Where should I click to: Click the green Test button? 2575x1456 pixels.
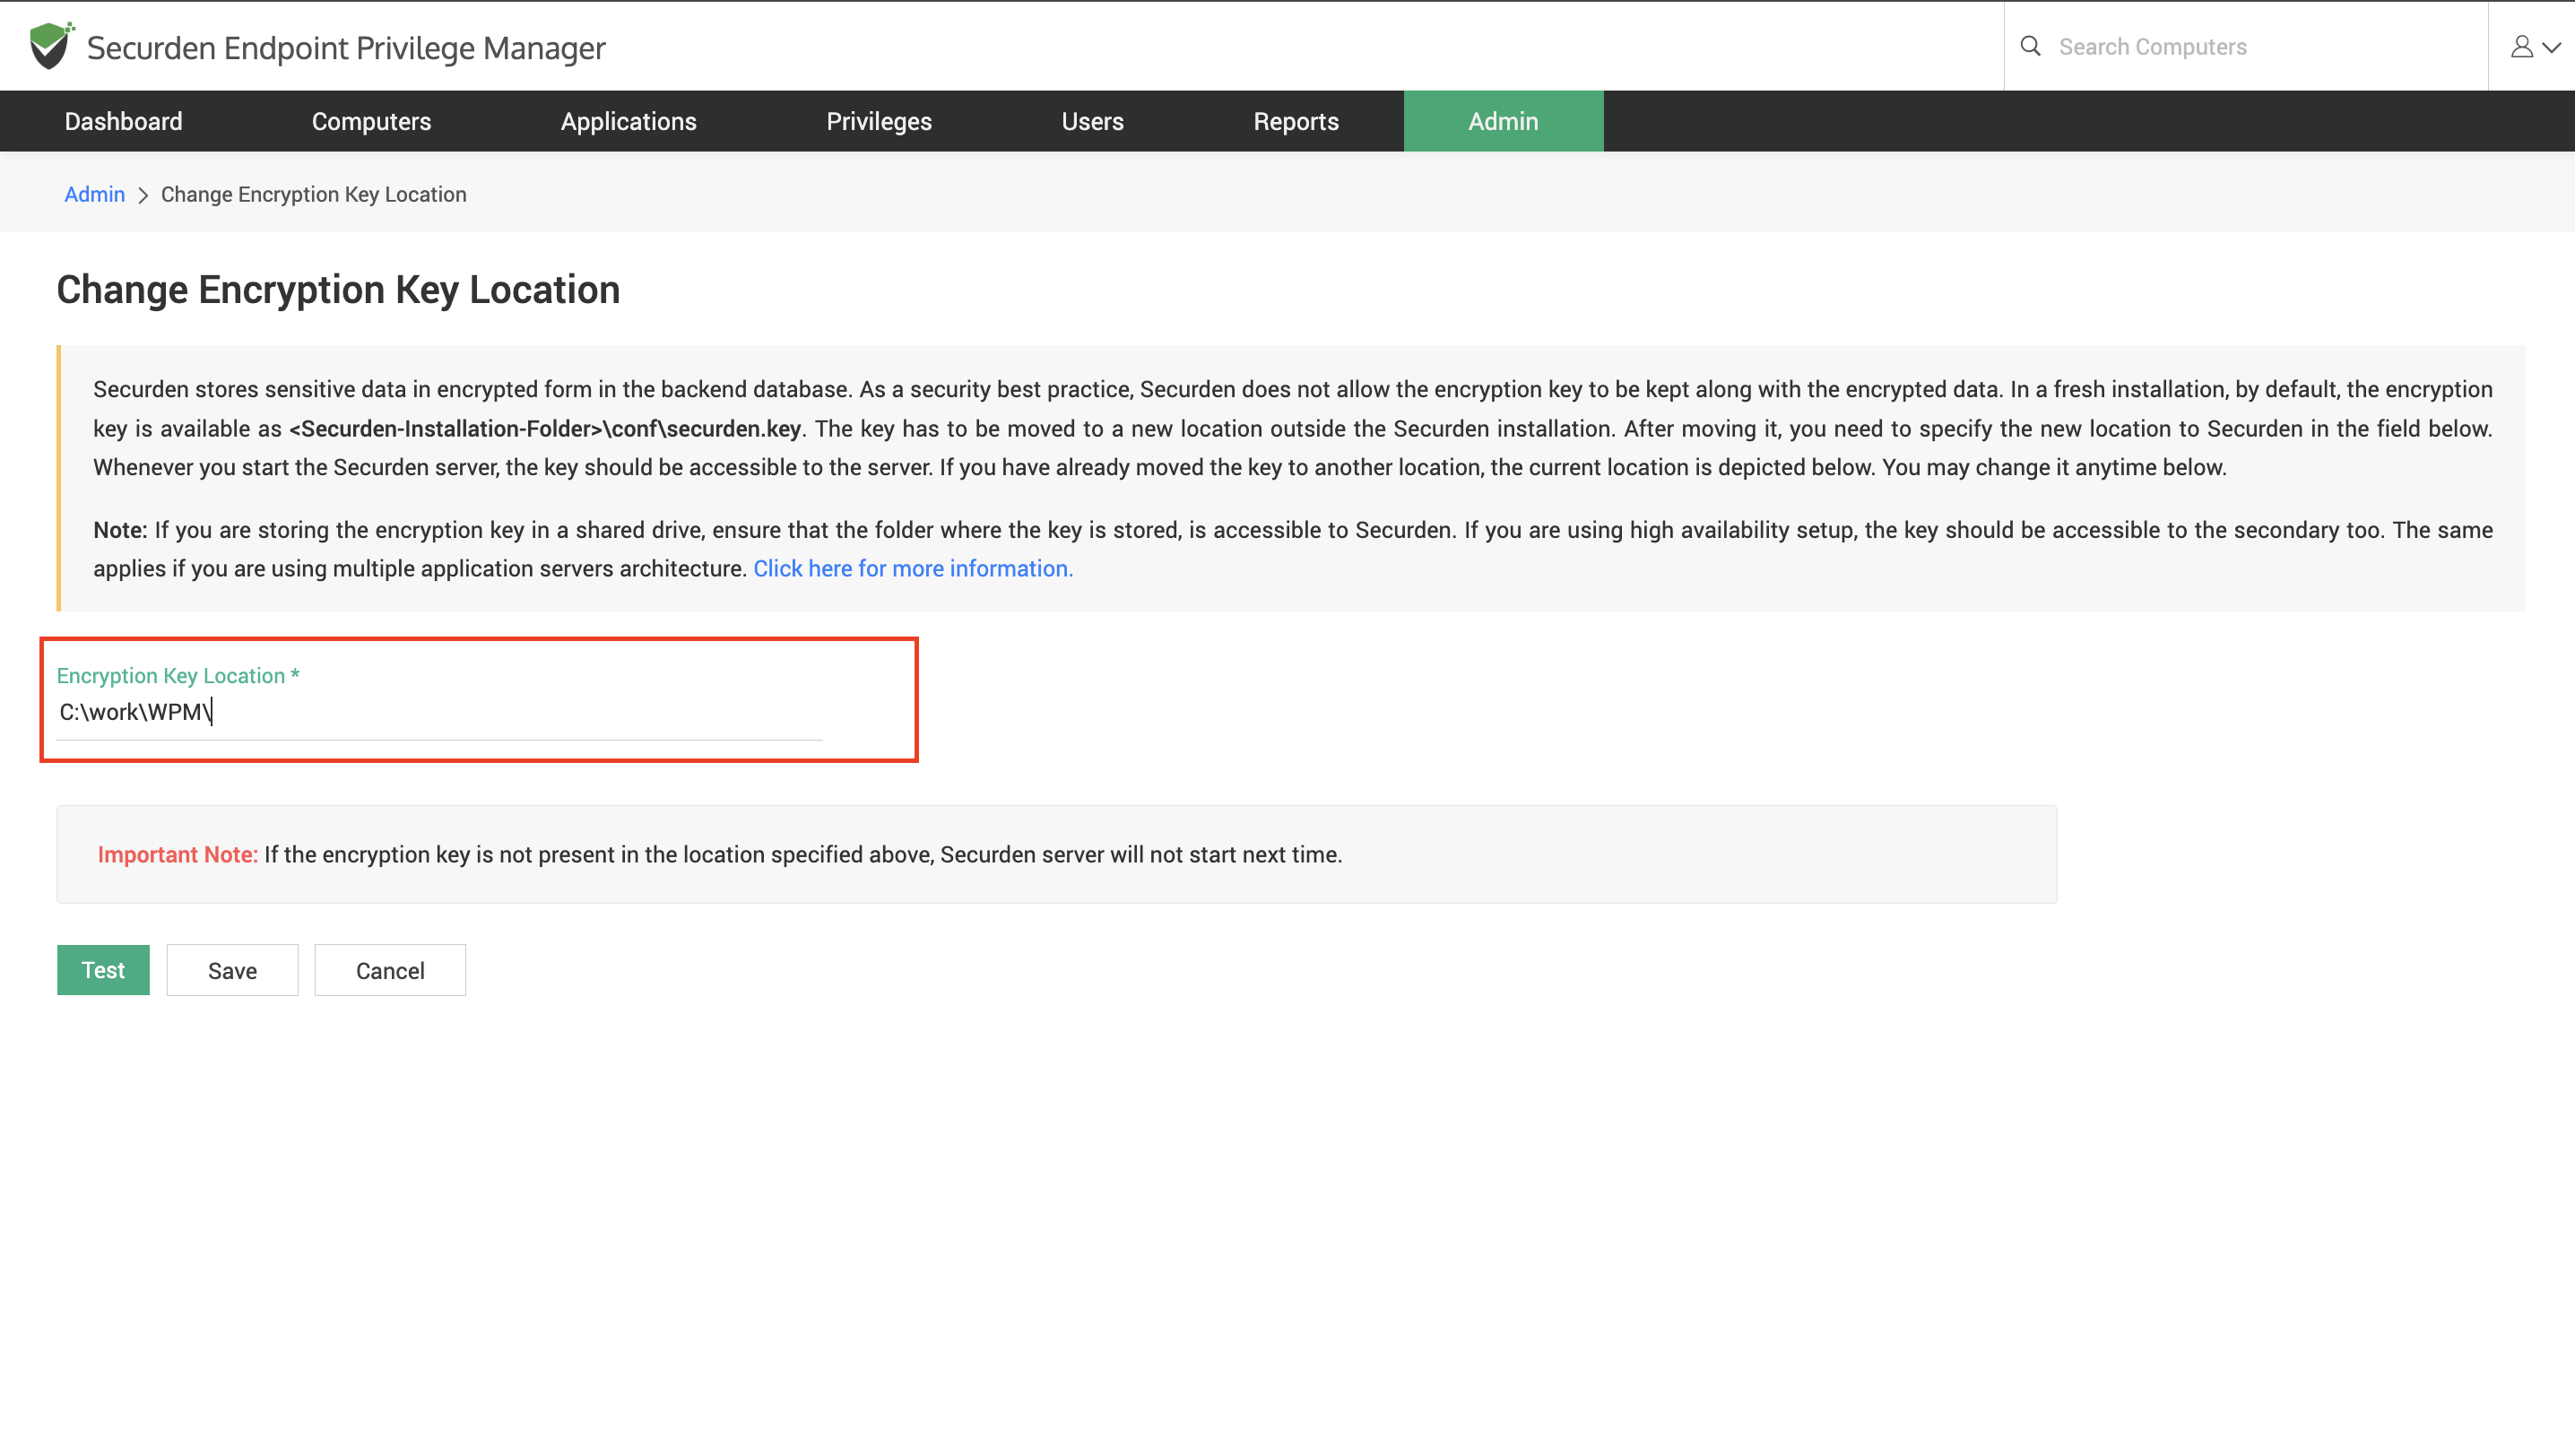(103, 970)
